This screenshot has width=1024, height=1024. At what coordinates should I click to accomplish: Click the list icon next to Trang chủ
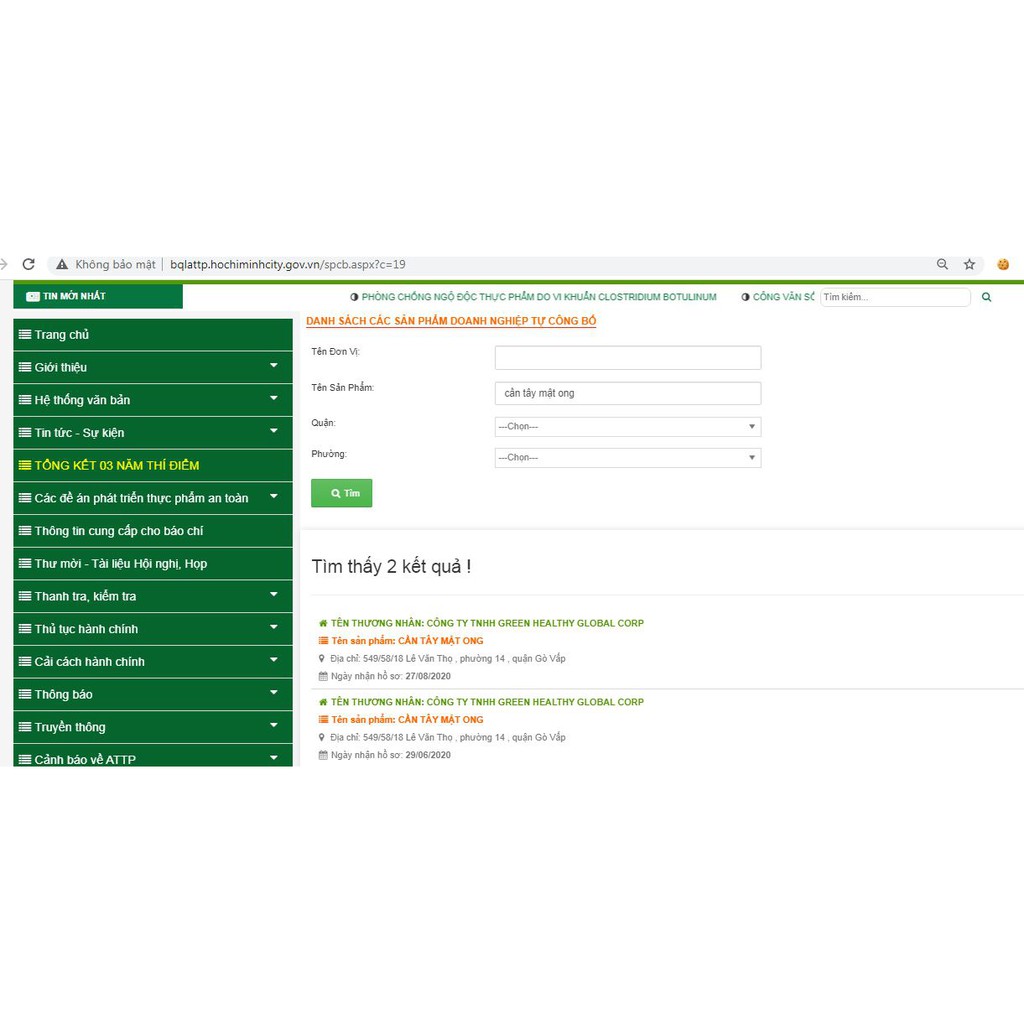pos(25,335)
